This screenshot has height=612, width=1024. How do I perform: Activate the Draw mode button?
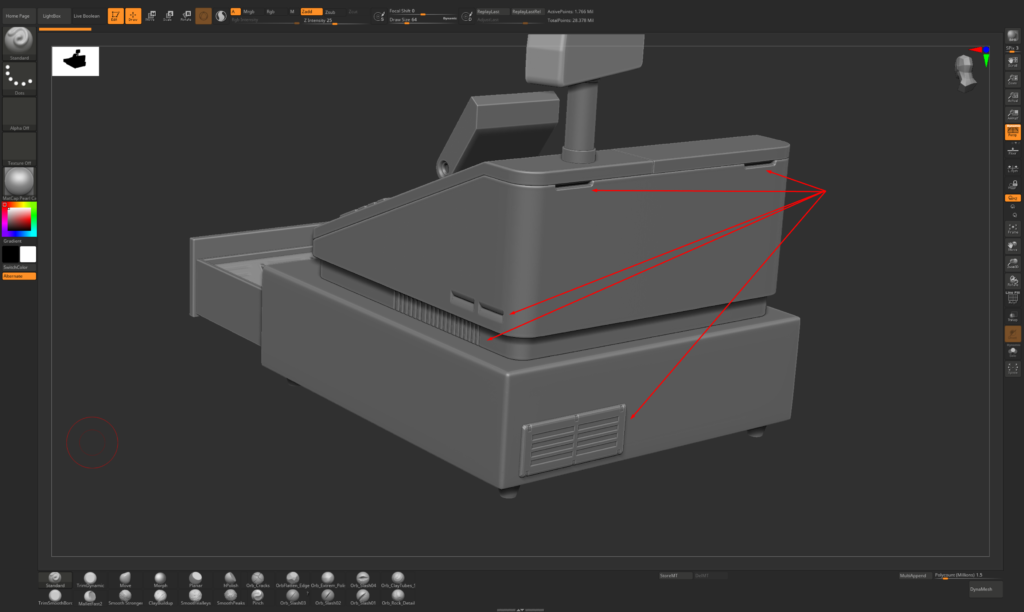133,16
